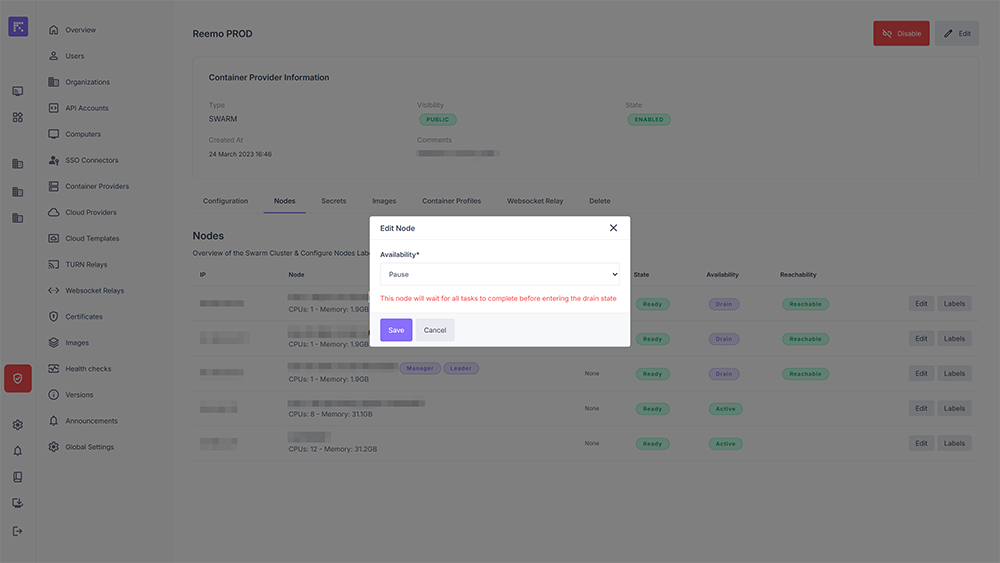
Task: Open Health checks in sidebar
Action: 88,369
